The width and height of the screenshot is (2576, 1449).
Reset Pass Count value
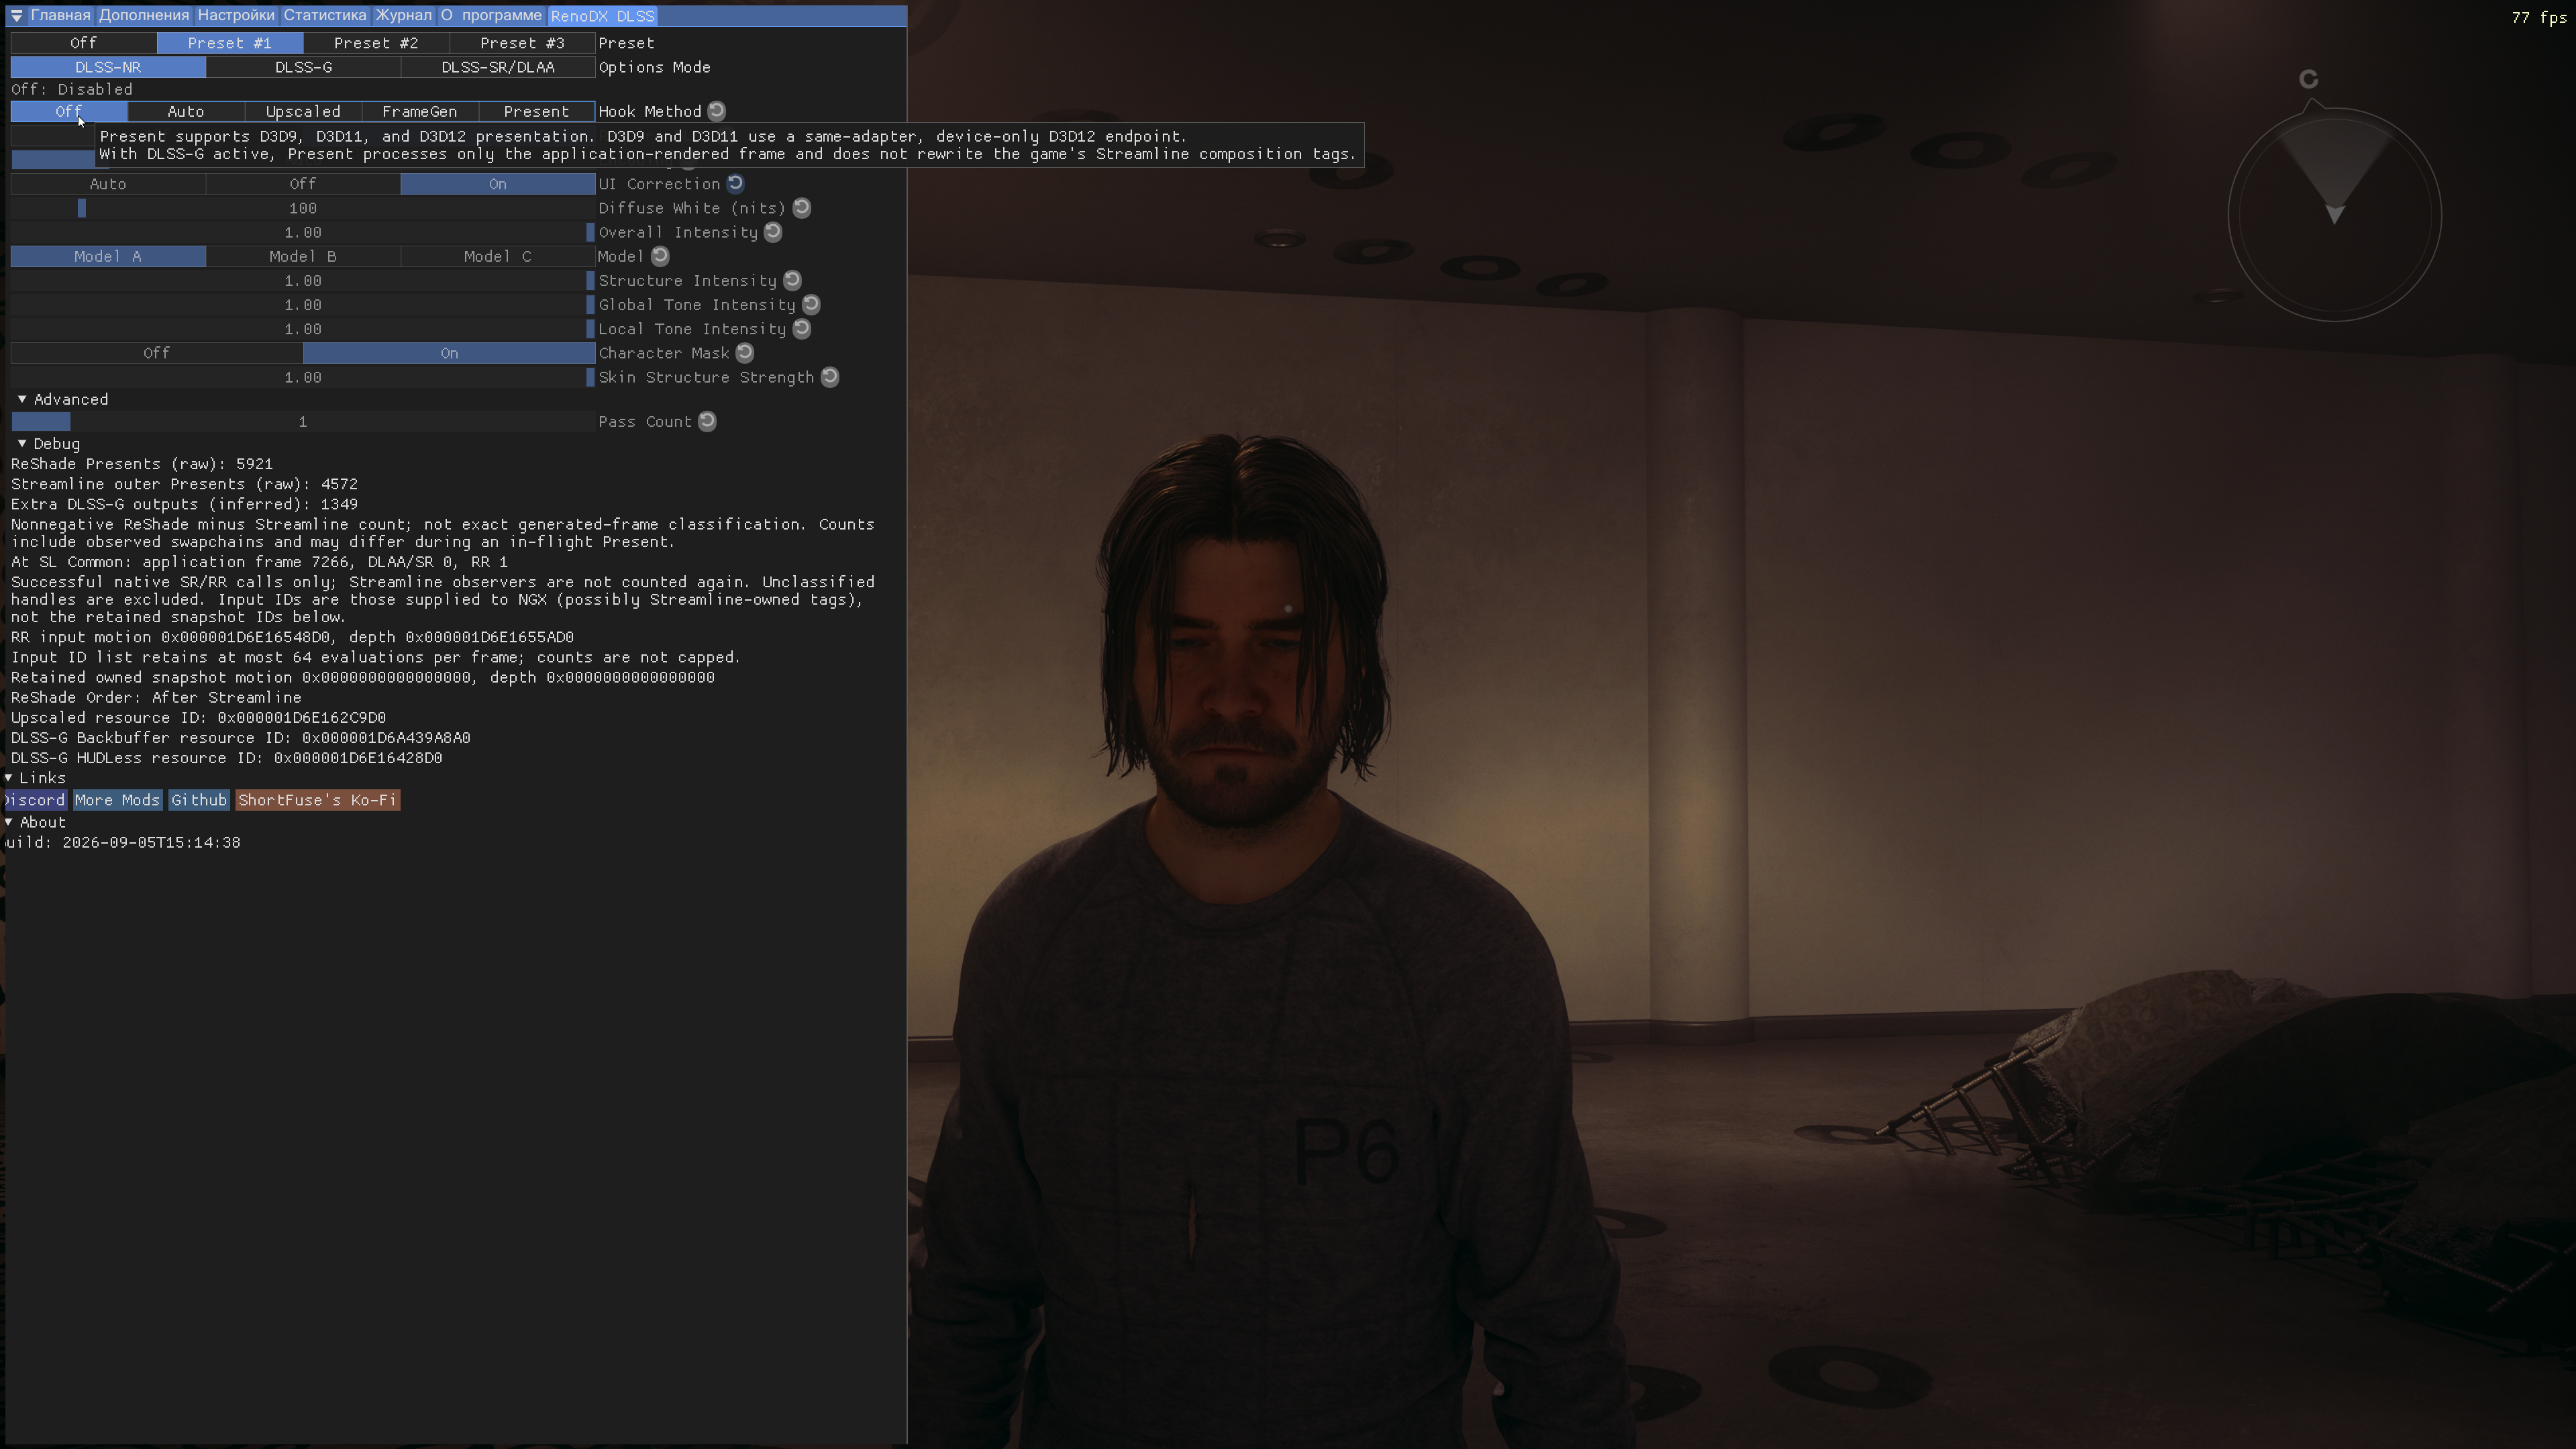pyautogui.click(x=707, y=421)
